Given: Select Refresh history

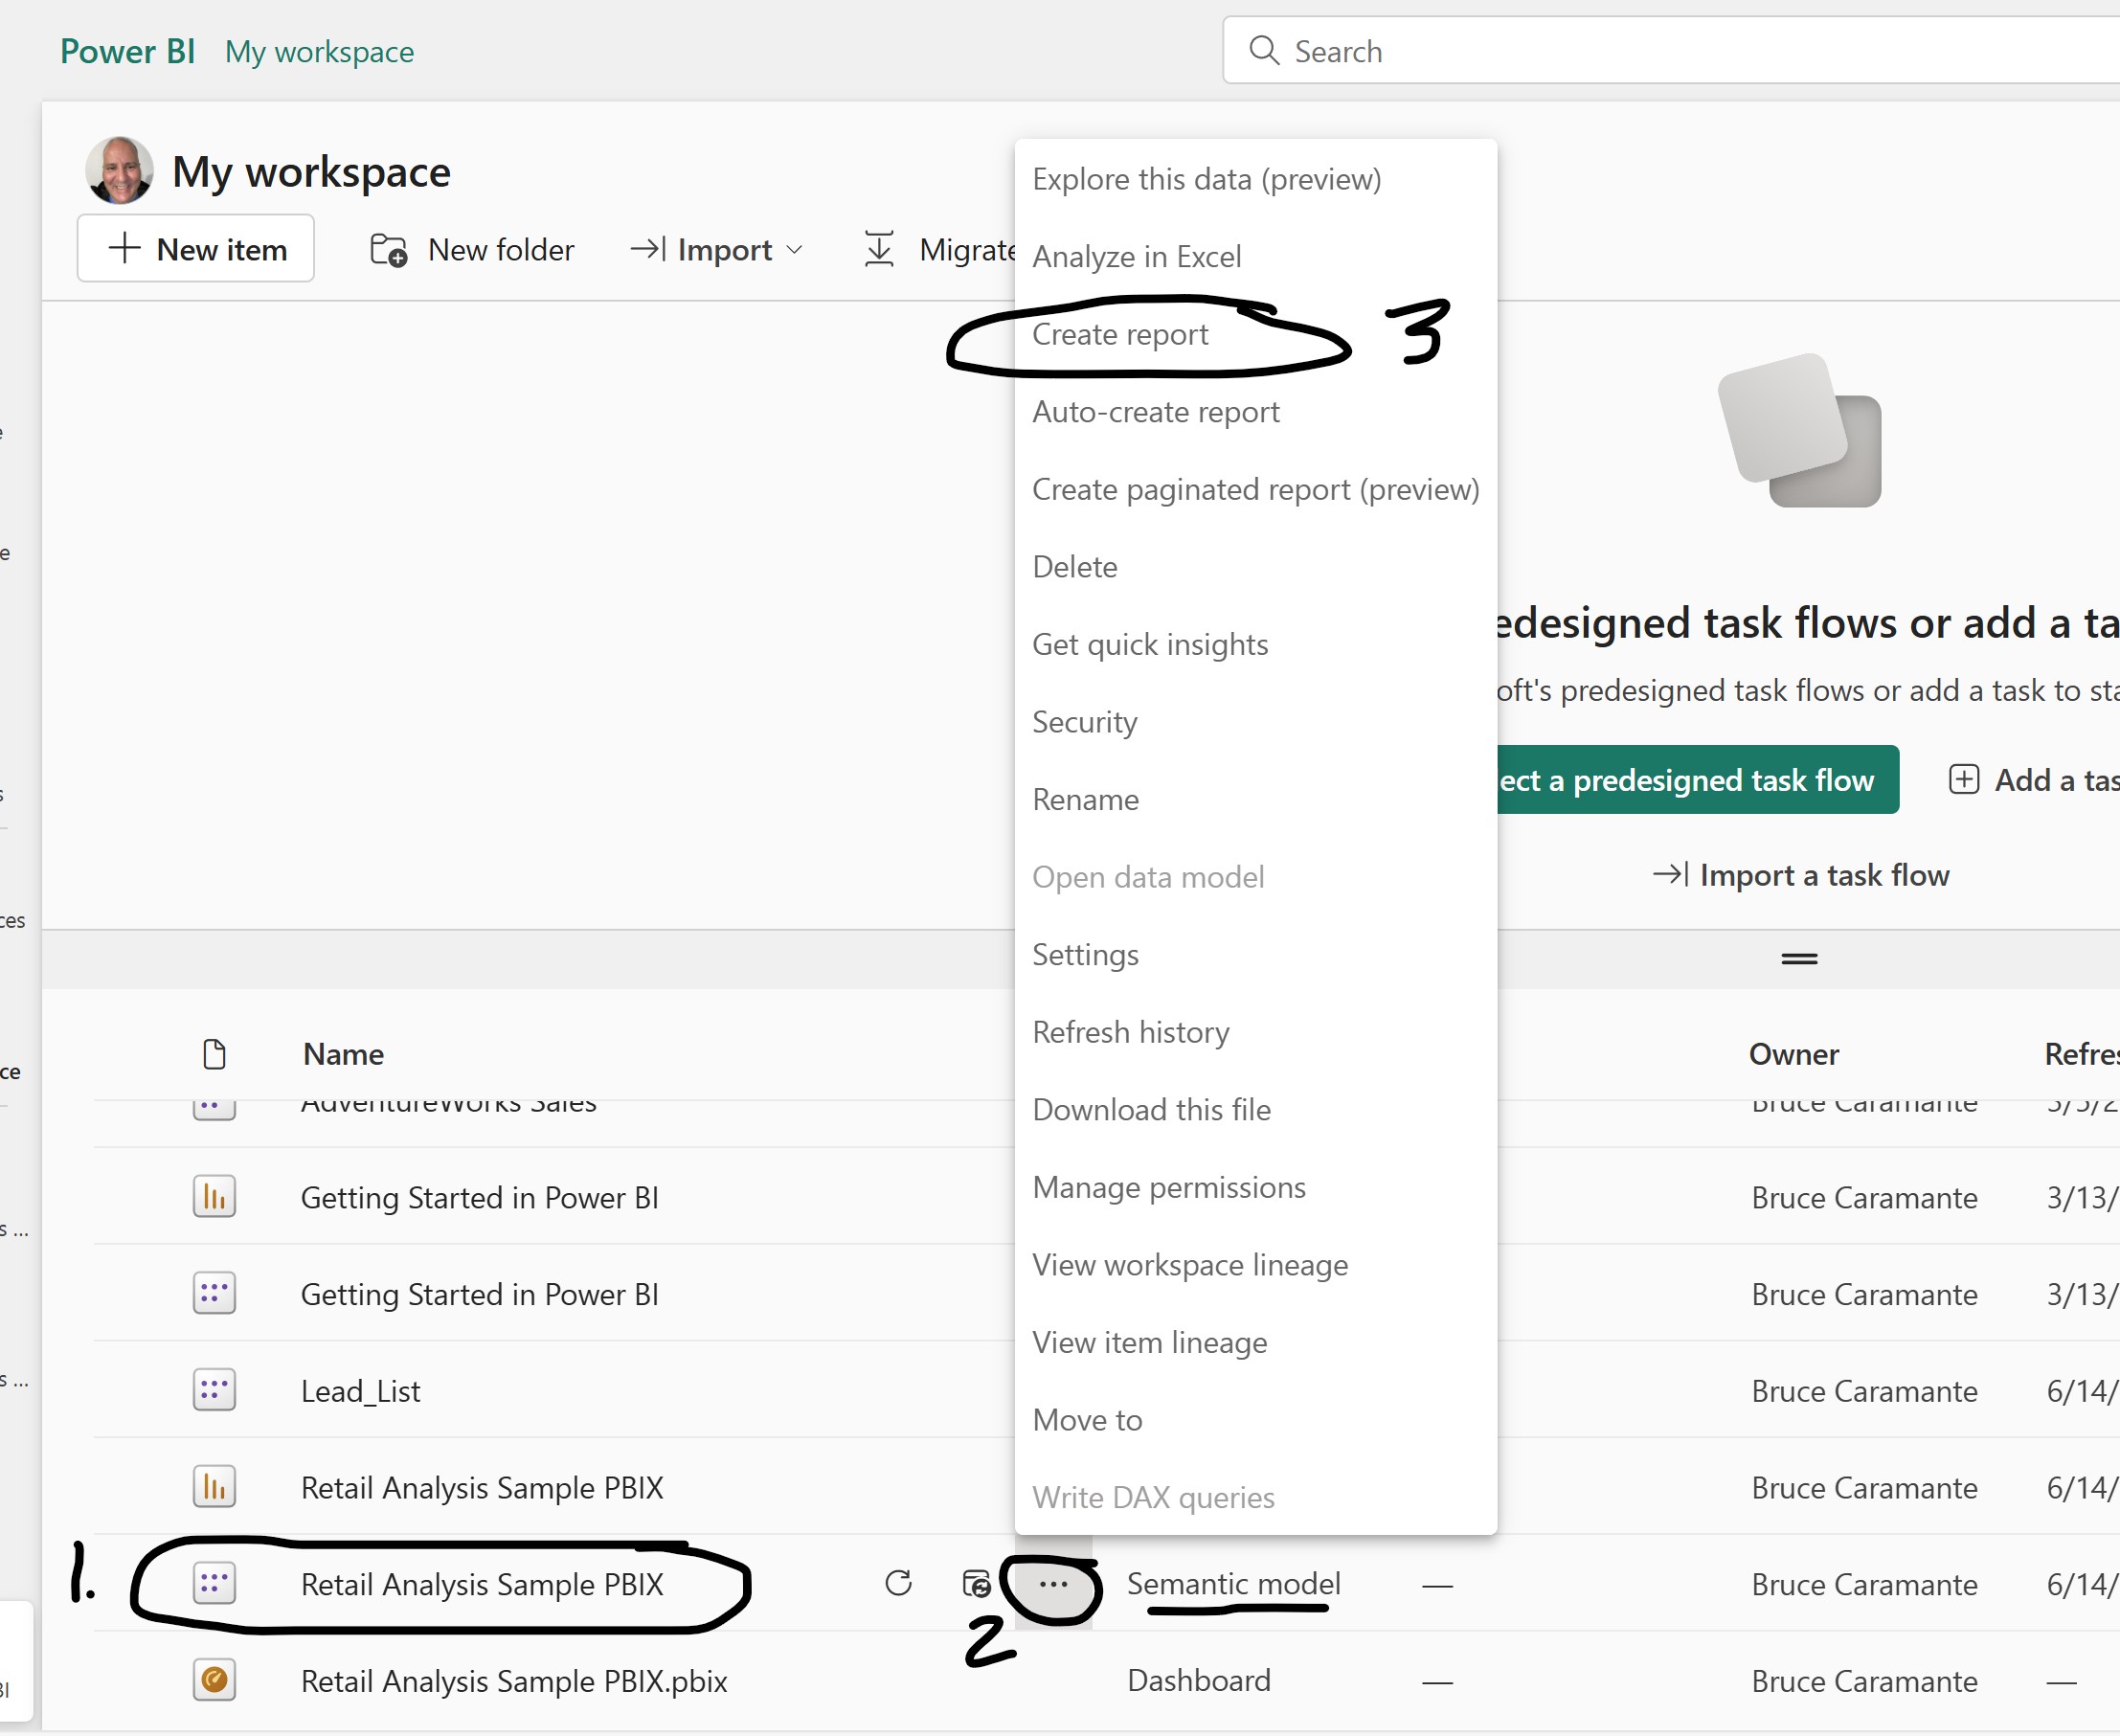Looking at the screenshot, I should click(x=1131, y=1032).
